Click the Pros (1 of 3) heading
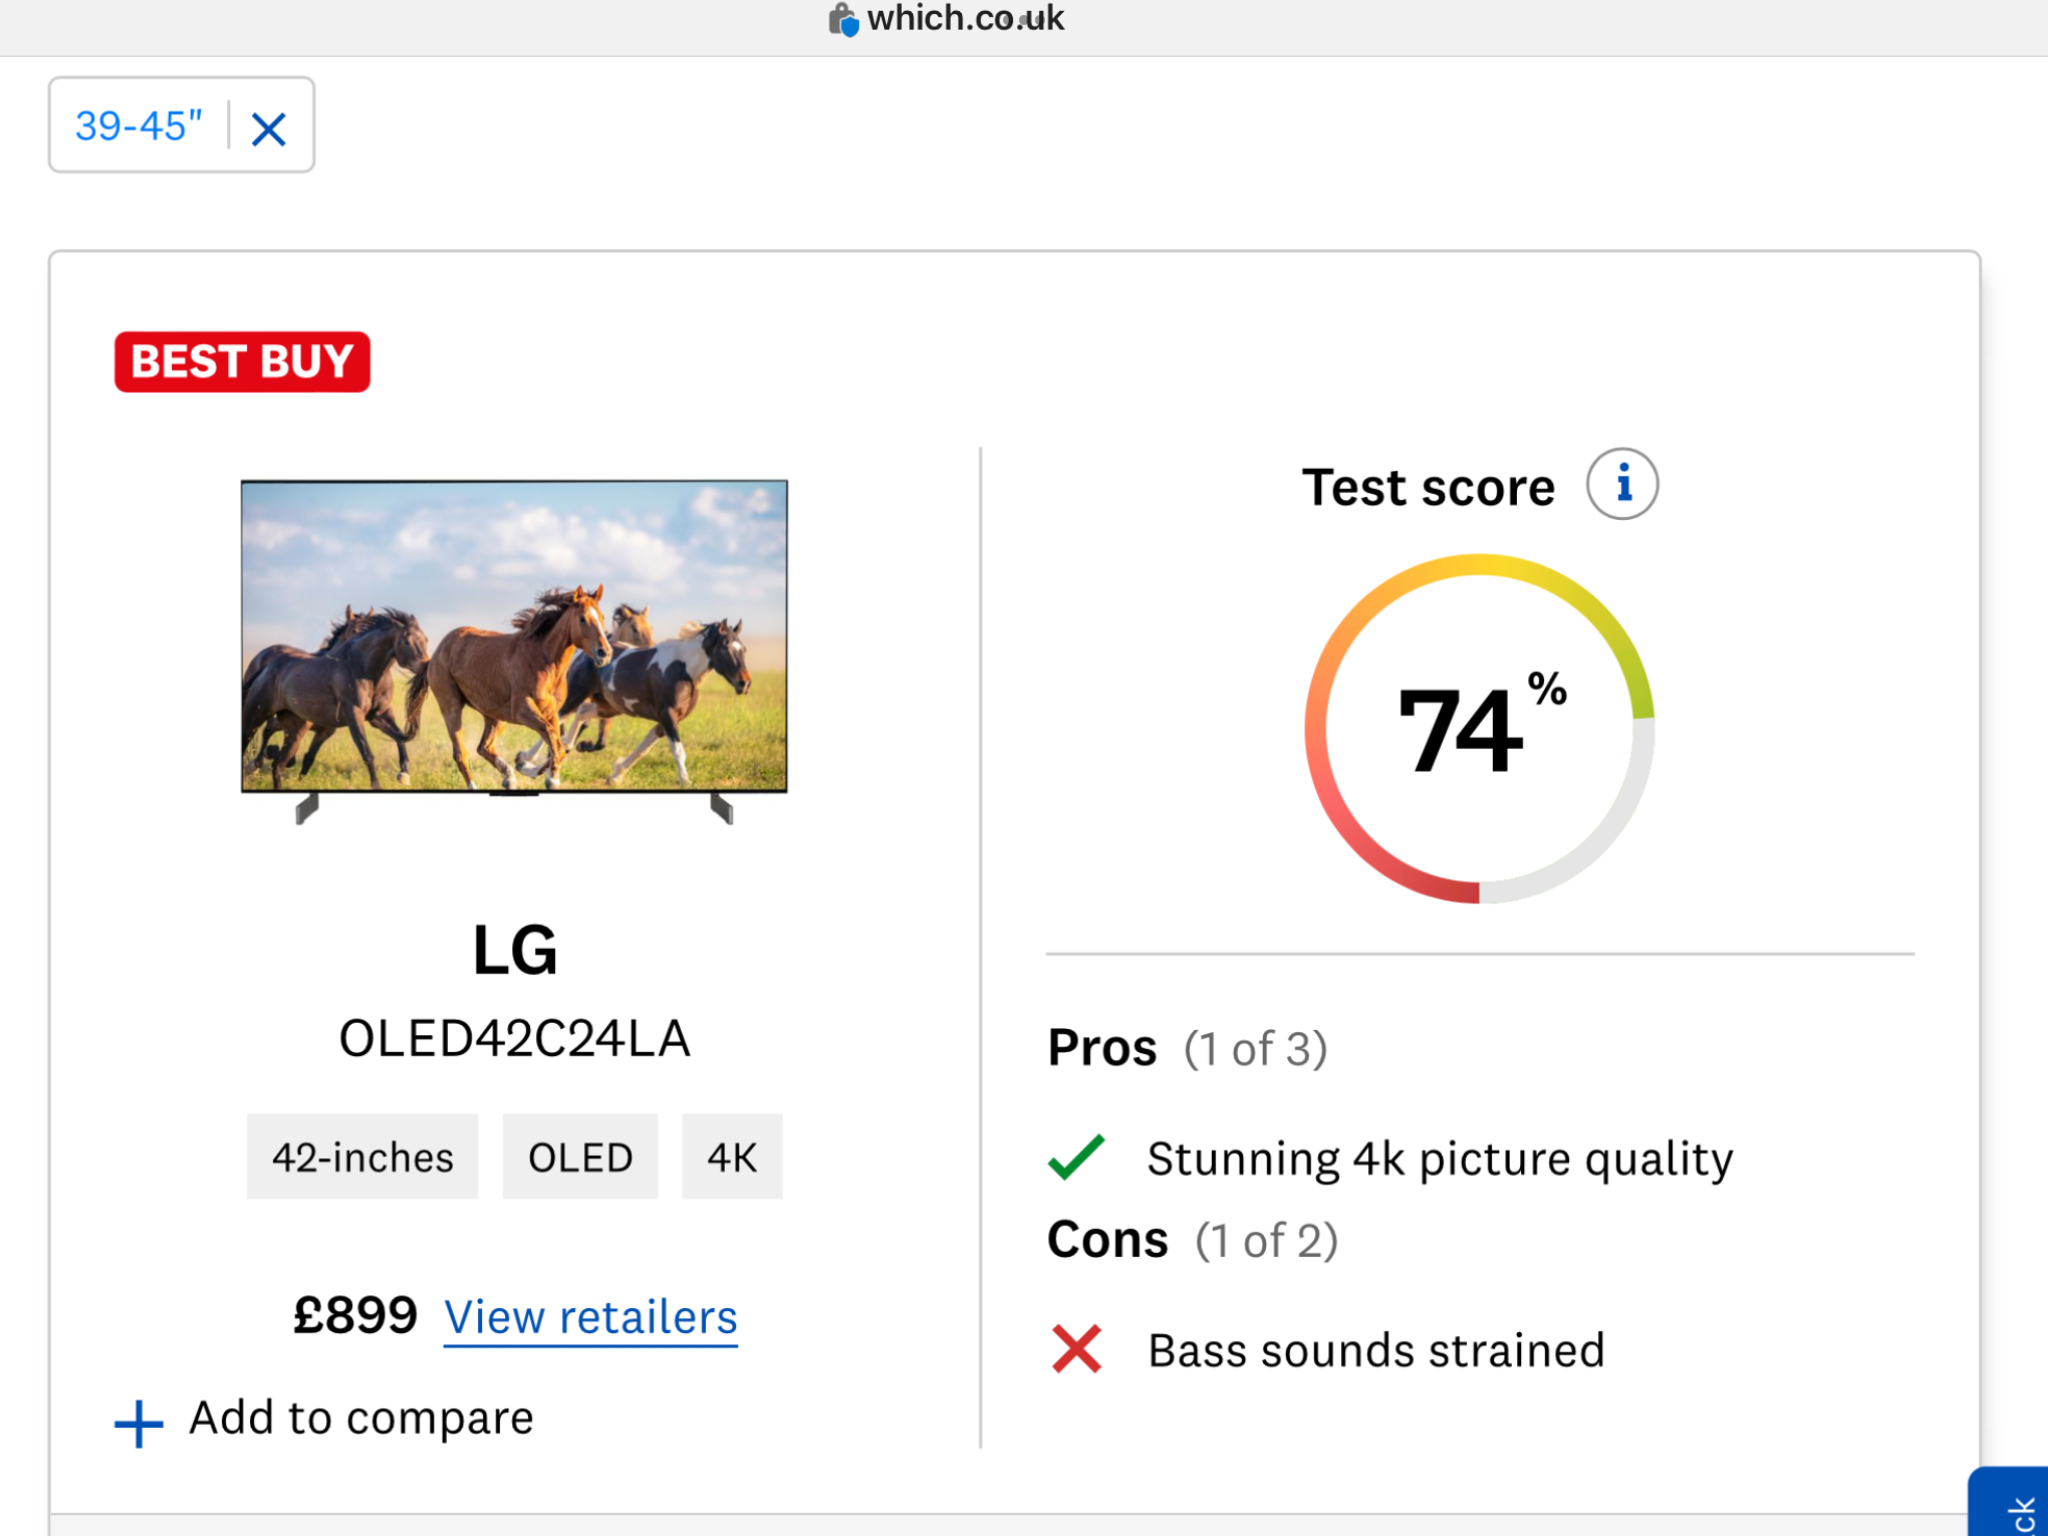 point(1187,1048)
